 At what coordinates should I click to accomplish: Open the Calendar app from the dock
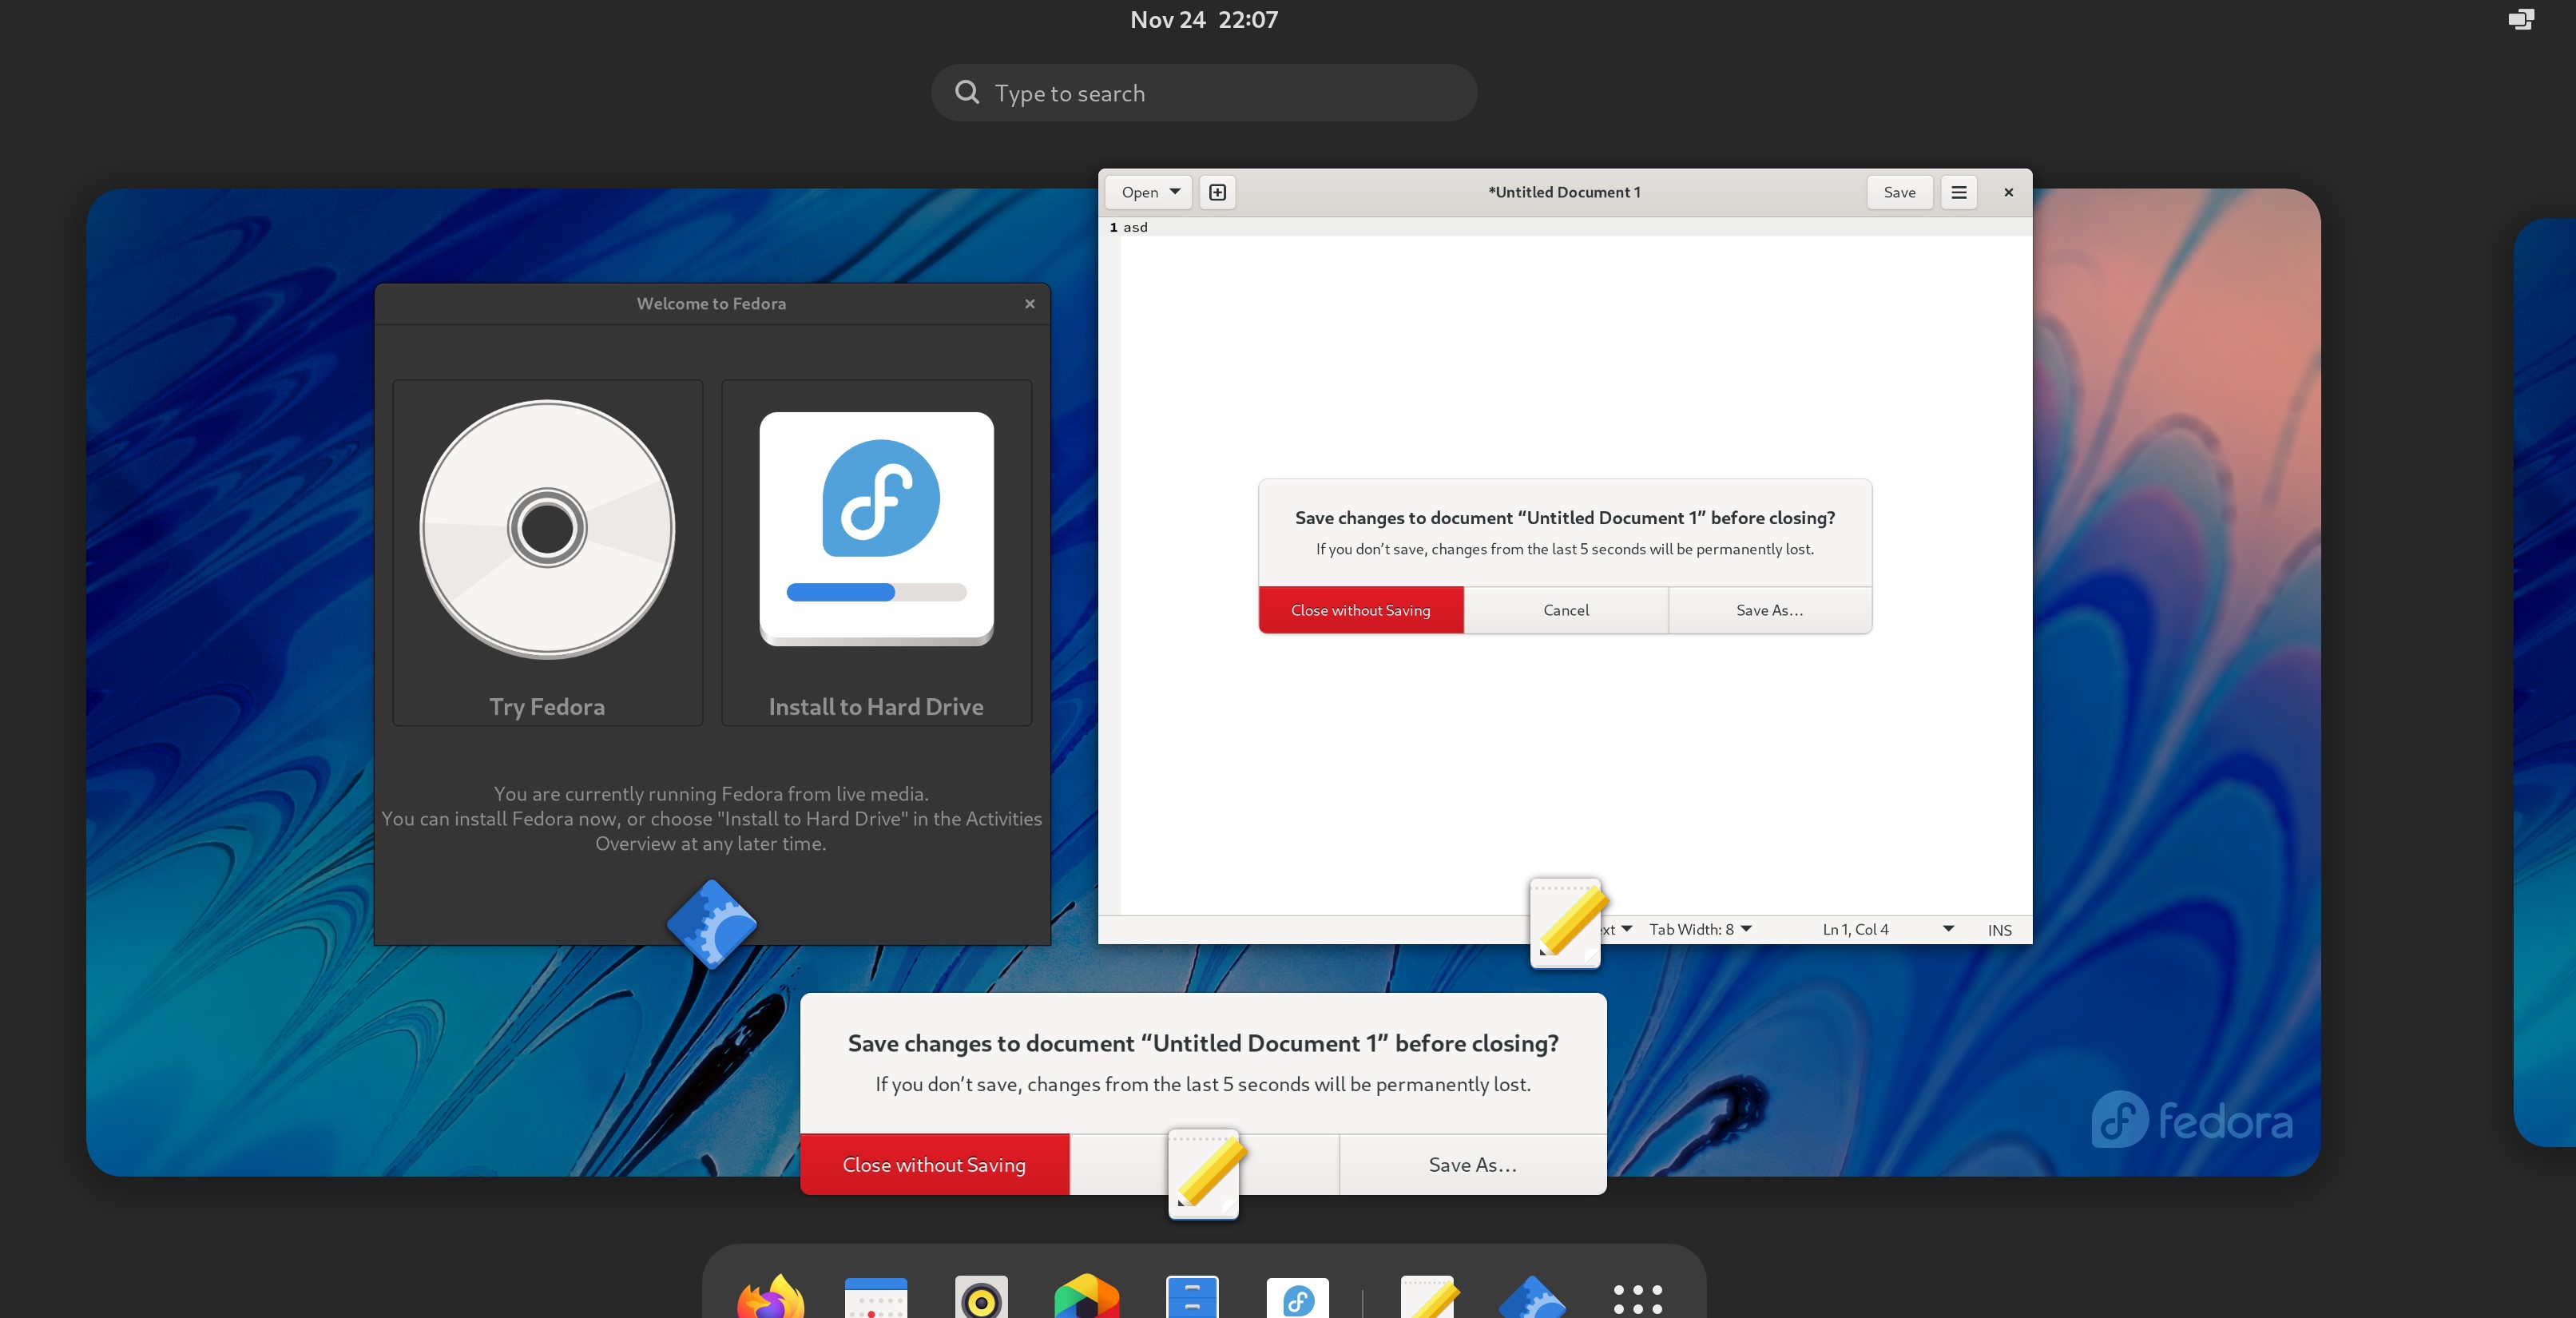[877, 1299]
